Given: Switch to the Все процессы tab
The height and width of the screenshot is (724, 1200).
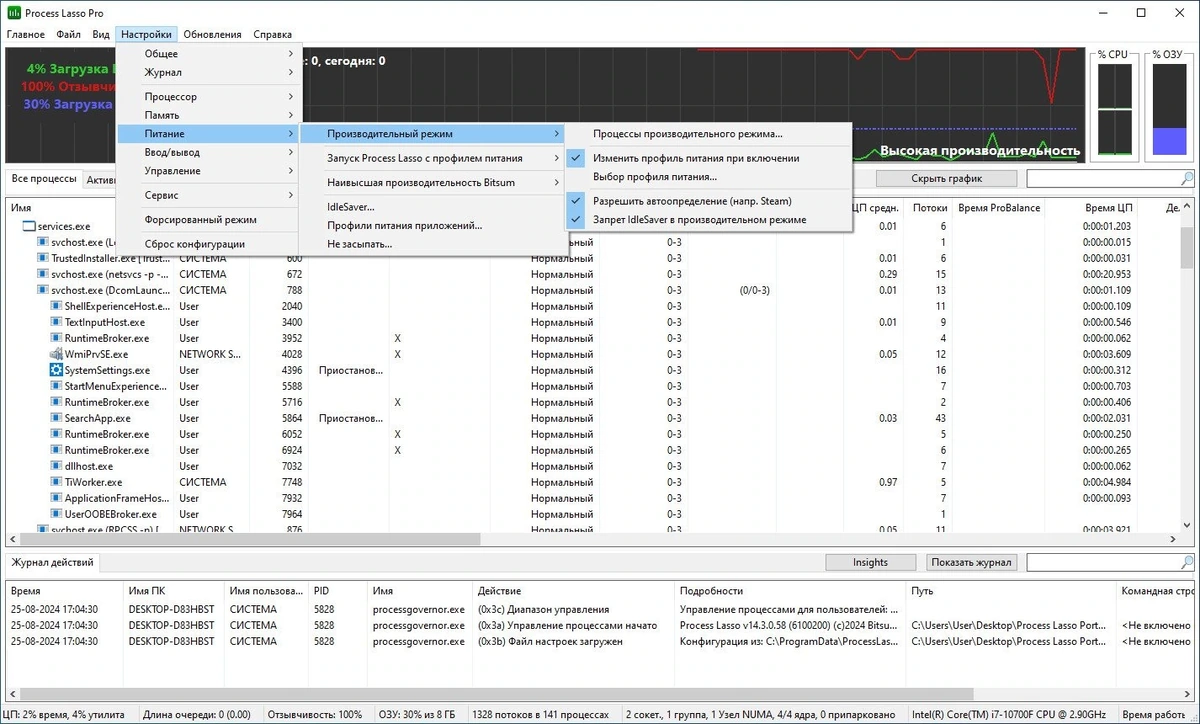Looking at the screenshot, I should click(x=43, y=178).
